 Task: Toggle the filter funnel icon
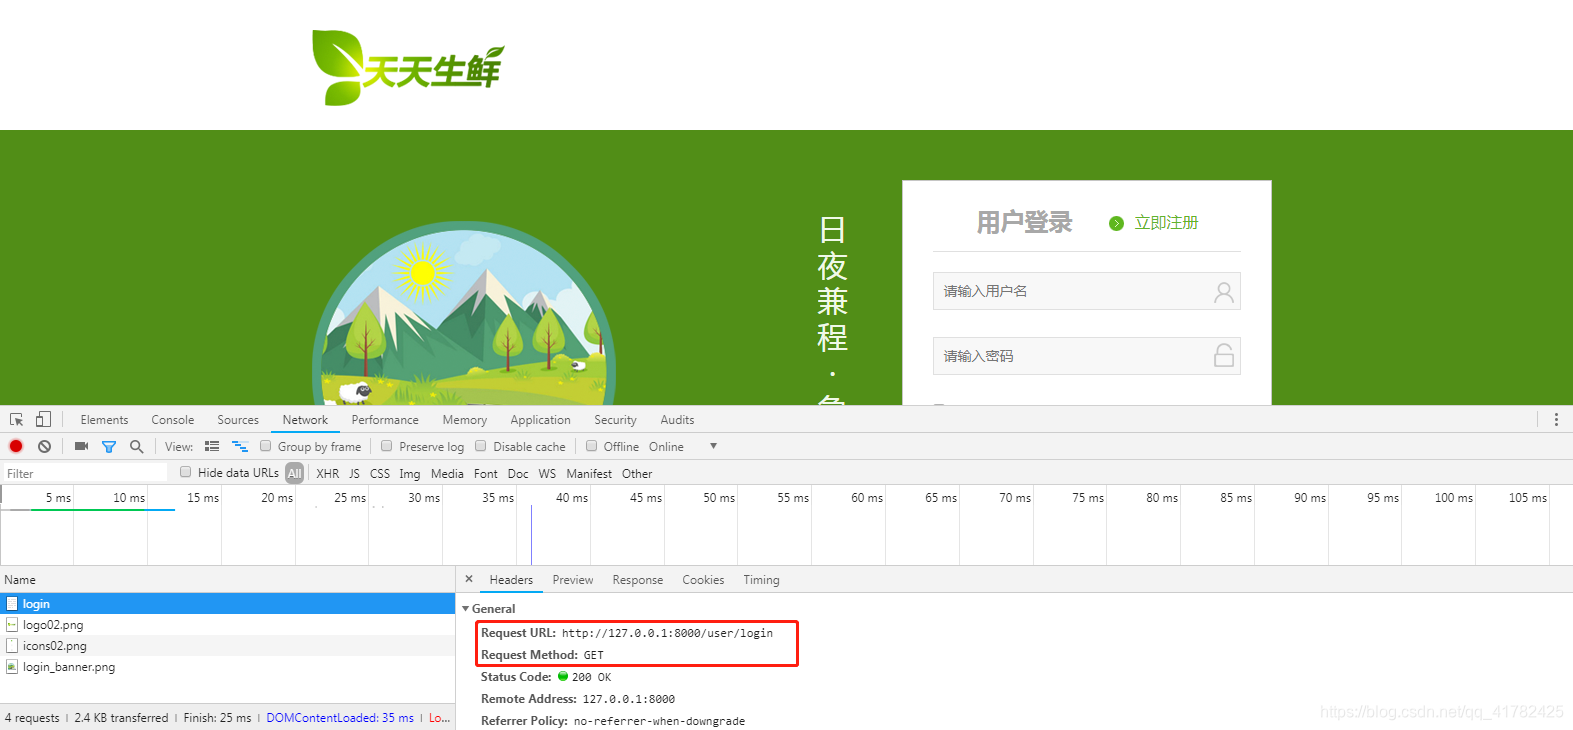tap(109, 447)
